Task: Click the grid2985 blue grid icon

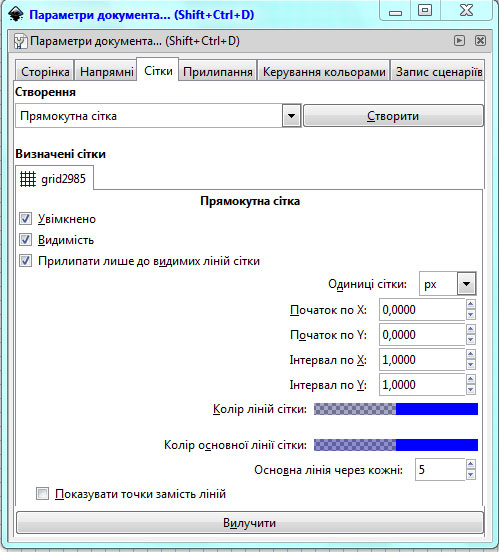Action: [28, 179]
